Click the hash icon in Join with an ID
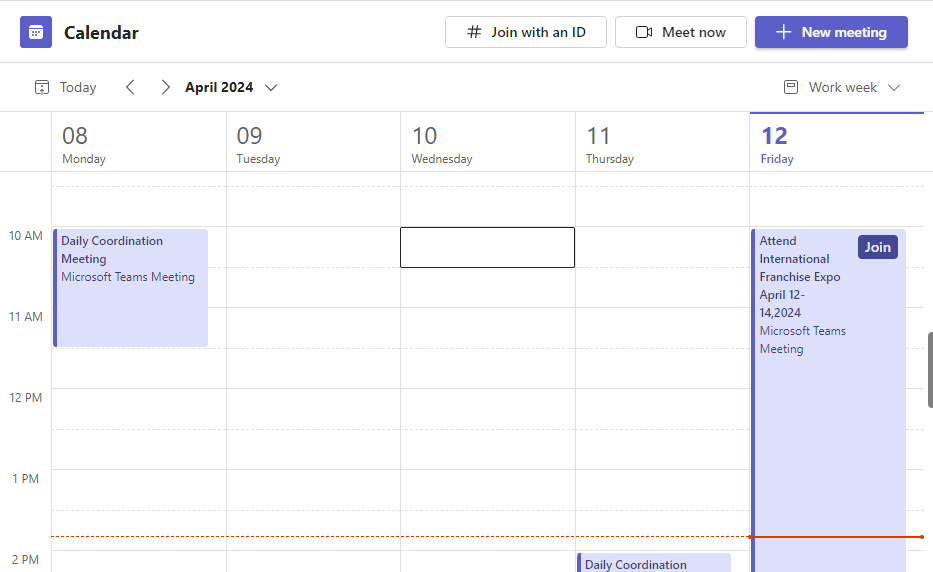933x572 pixels. [x=475, y=32]
